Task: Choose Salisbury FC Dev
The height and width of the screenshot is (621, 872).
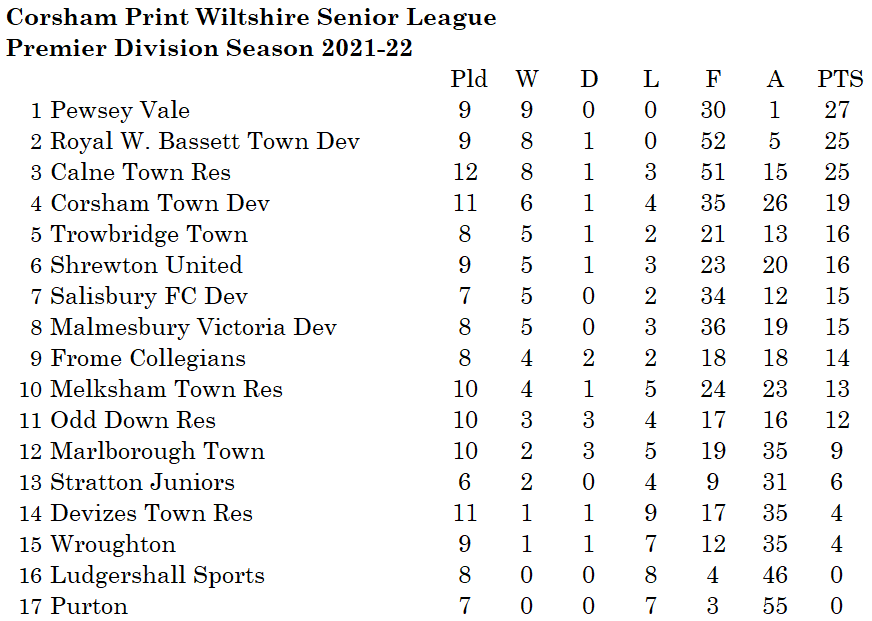Action: pyautogui.click(x=149, y=296)
